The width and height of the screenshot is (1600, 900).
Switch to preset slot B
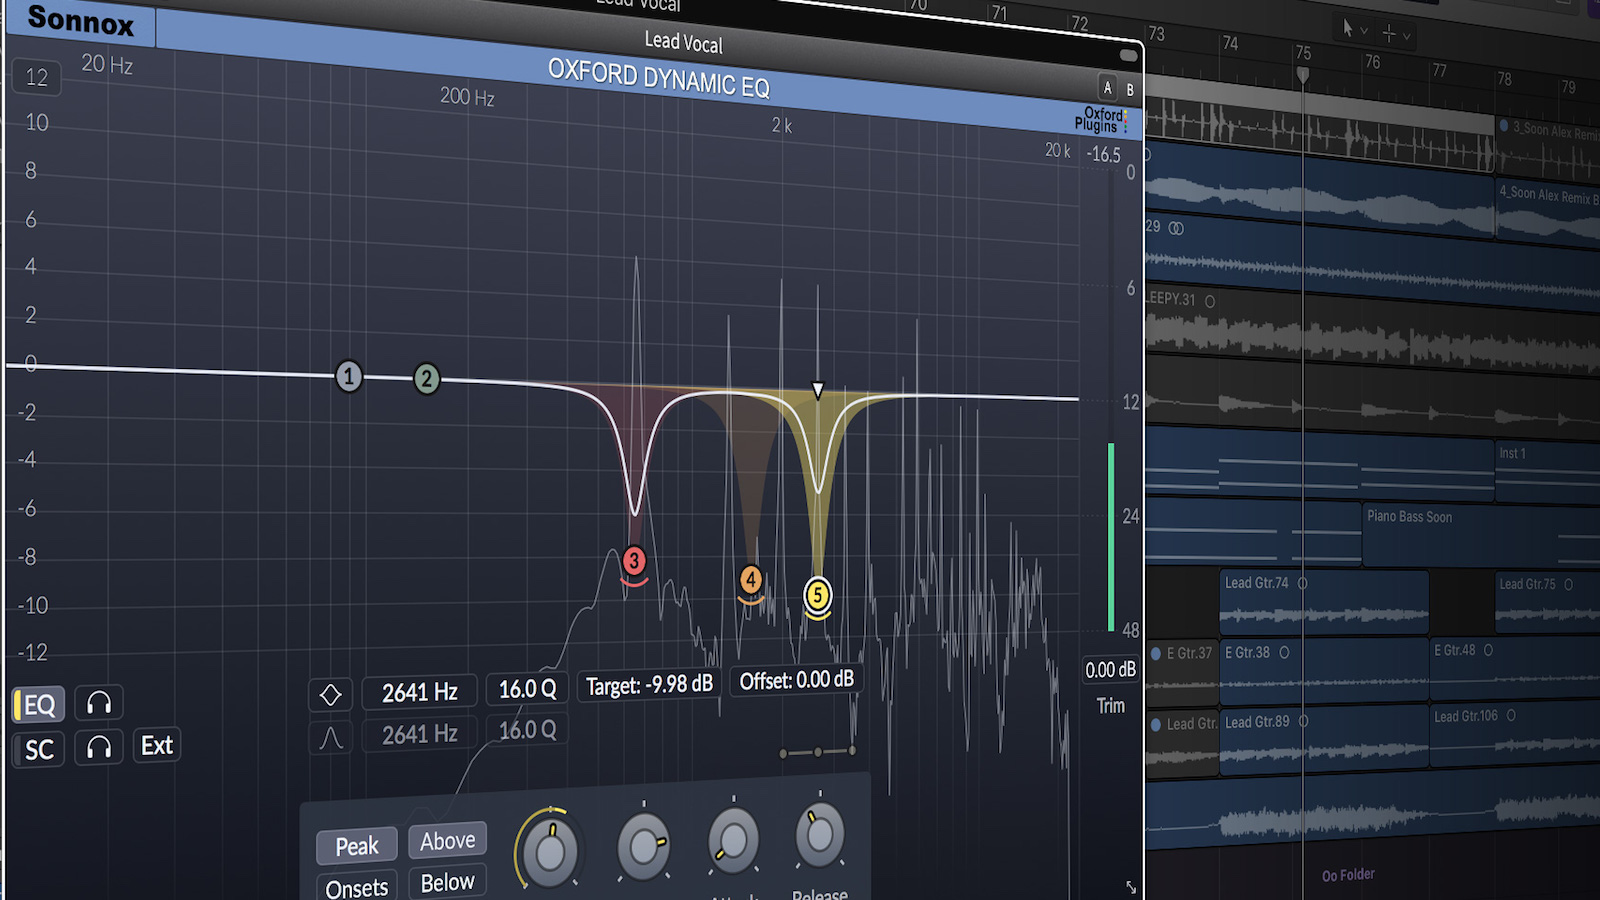(x=1130, y=89)
